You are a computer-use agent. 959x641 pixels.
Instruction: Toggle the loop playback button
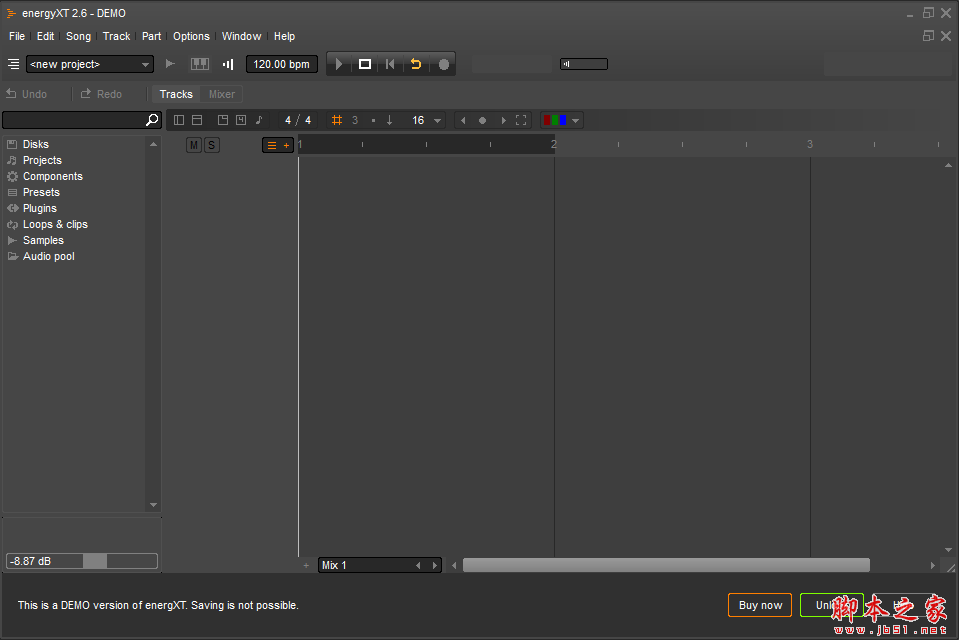pyautogui.click(x=416, y=64)
